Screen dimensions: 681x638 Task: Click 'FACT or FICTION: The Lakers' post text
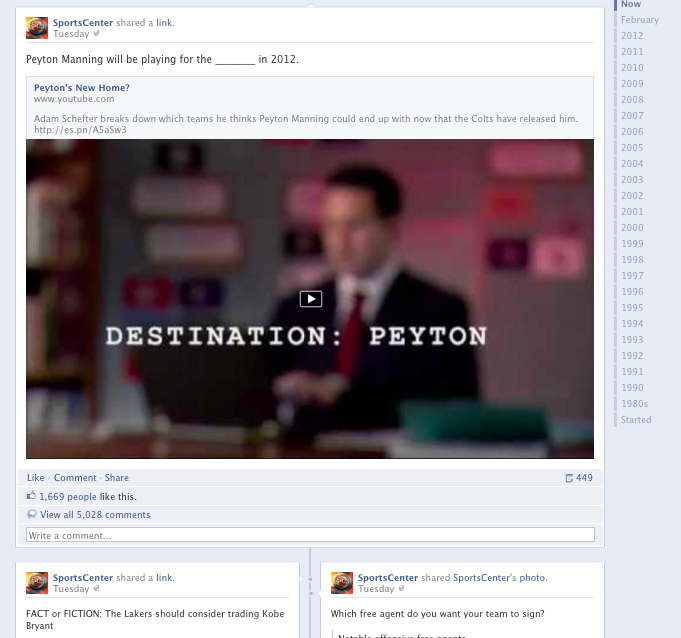[x=155, y=620]
